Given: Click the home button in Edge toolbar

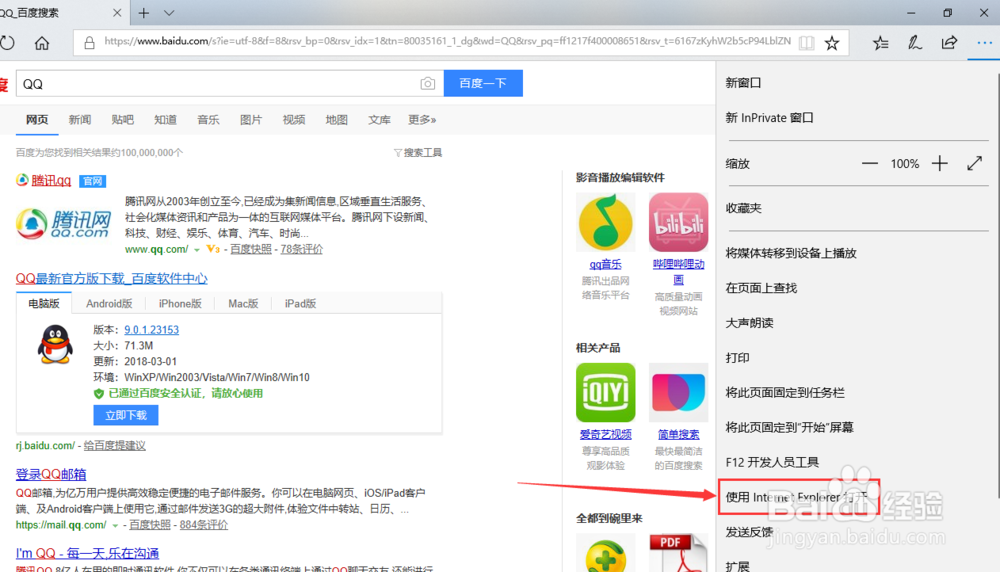Looking at the screenshot, I should 42,43.
